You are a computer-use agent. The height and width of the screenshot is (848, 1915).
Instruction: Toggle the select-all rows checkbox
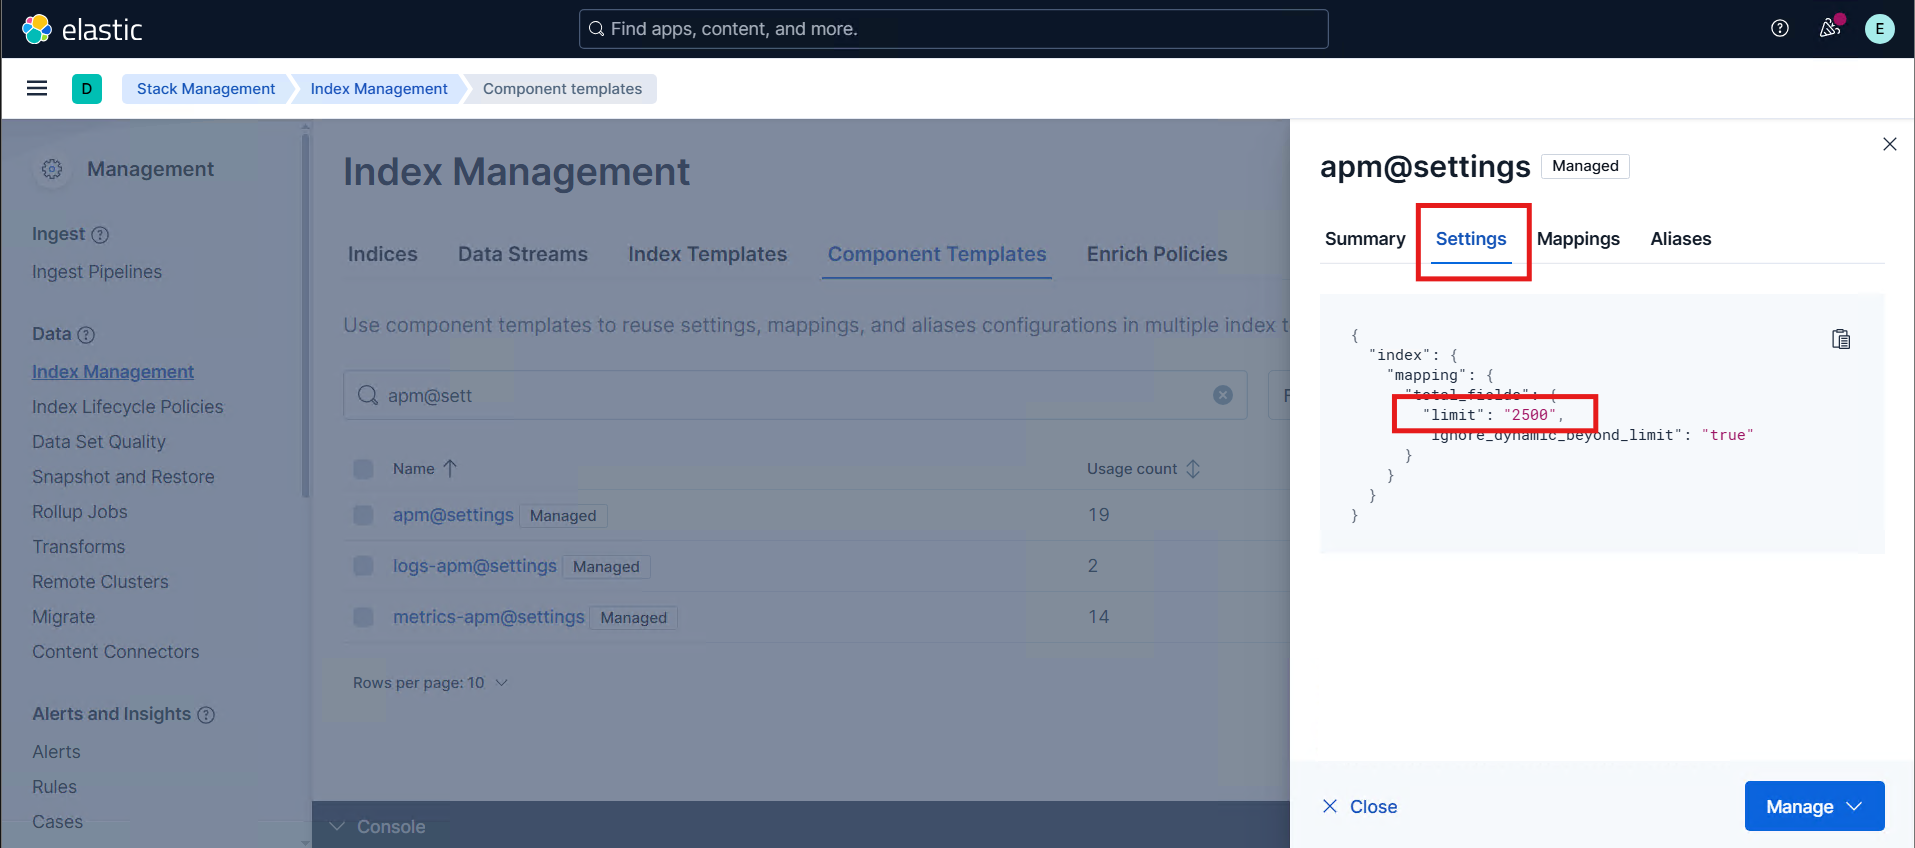tap(363, 469)
